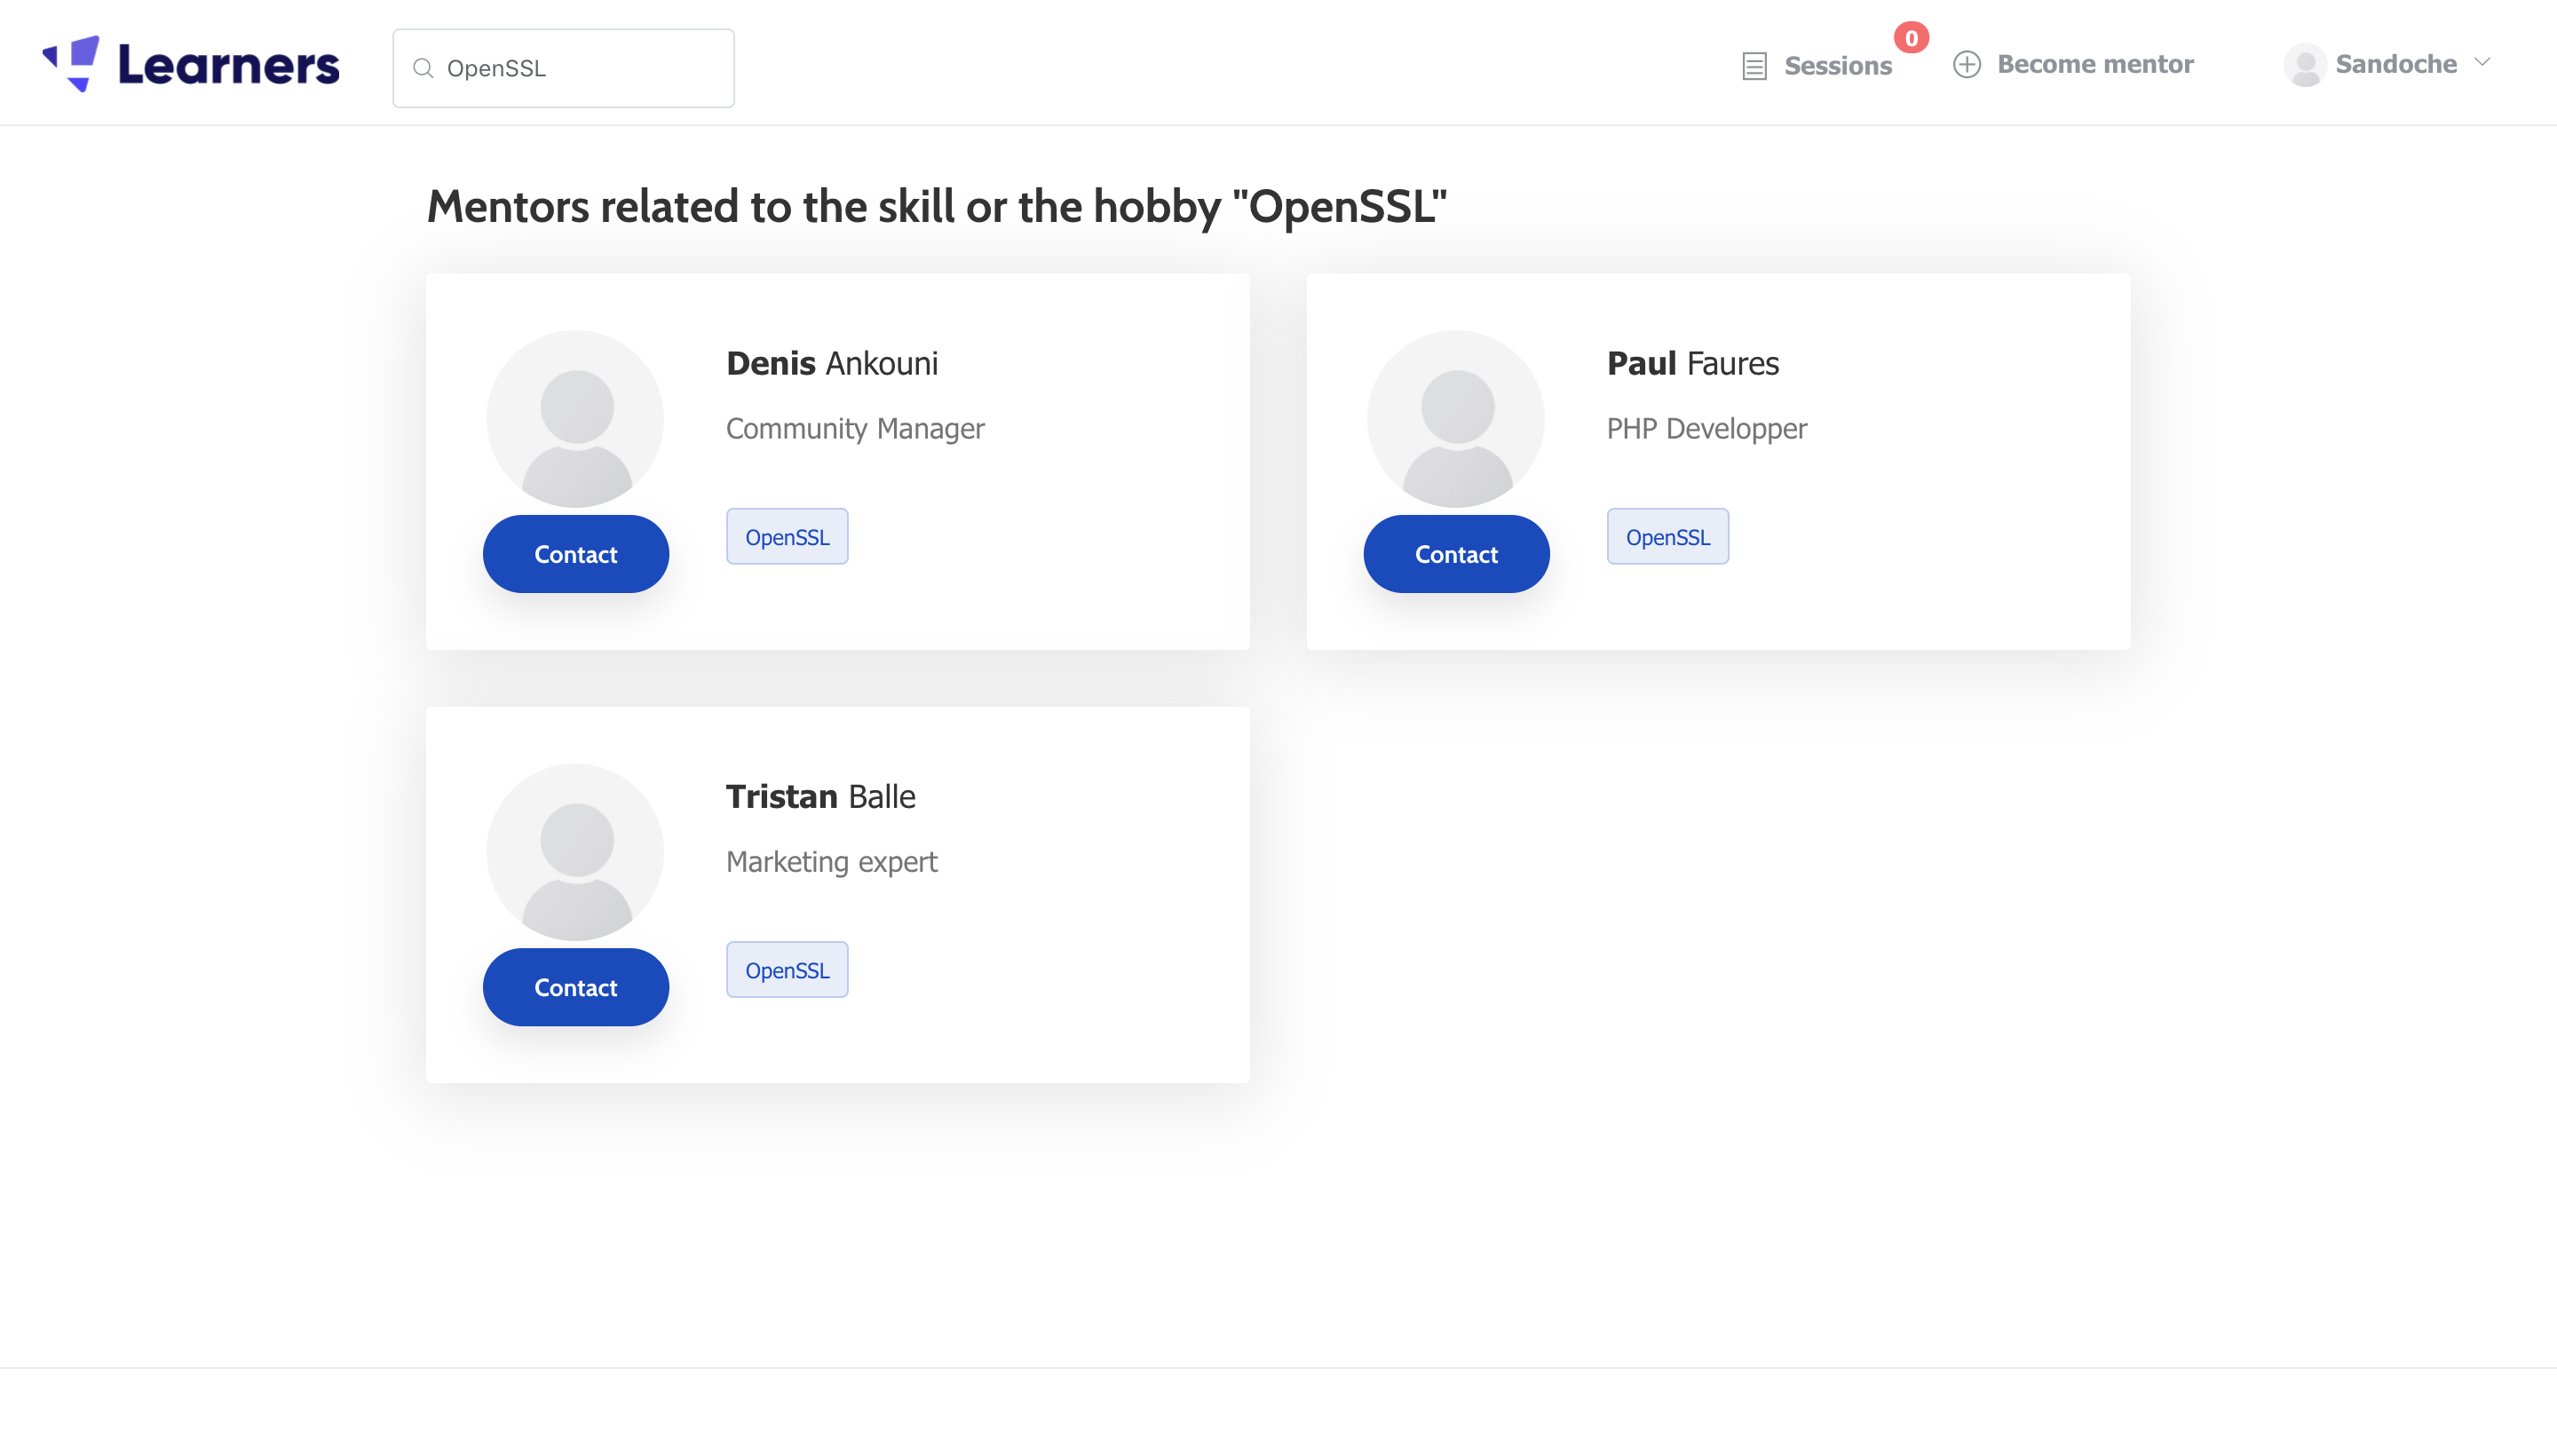The height and width of the screenshot is (1456, 2557).
Task: Click the search magnifier icon
Action: [423, 68]
